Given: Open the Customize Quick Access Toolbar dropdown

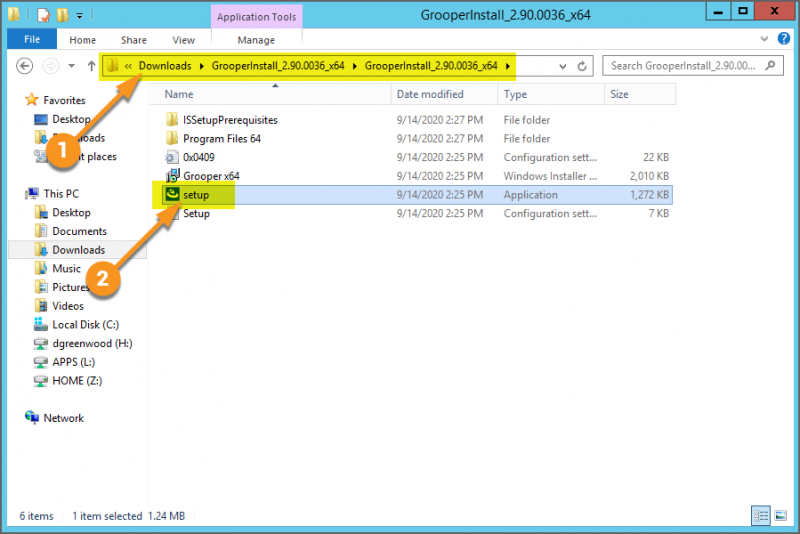Looking at the screenshot, I should click(x=80, y=16).
